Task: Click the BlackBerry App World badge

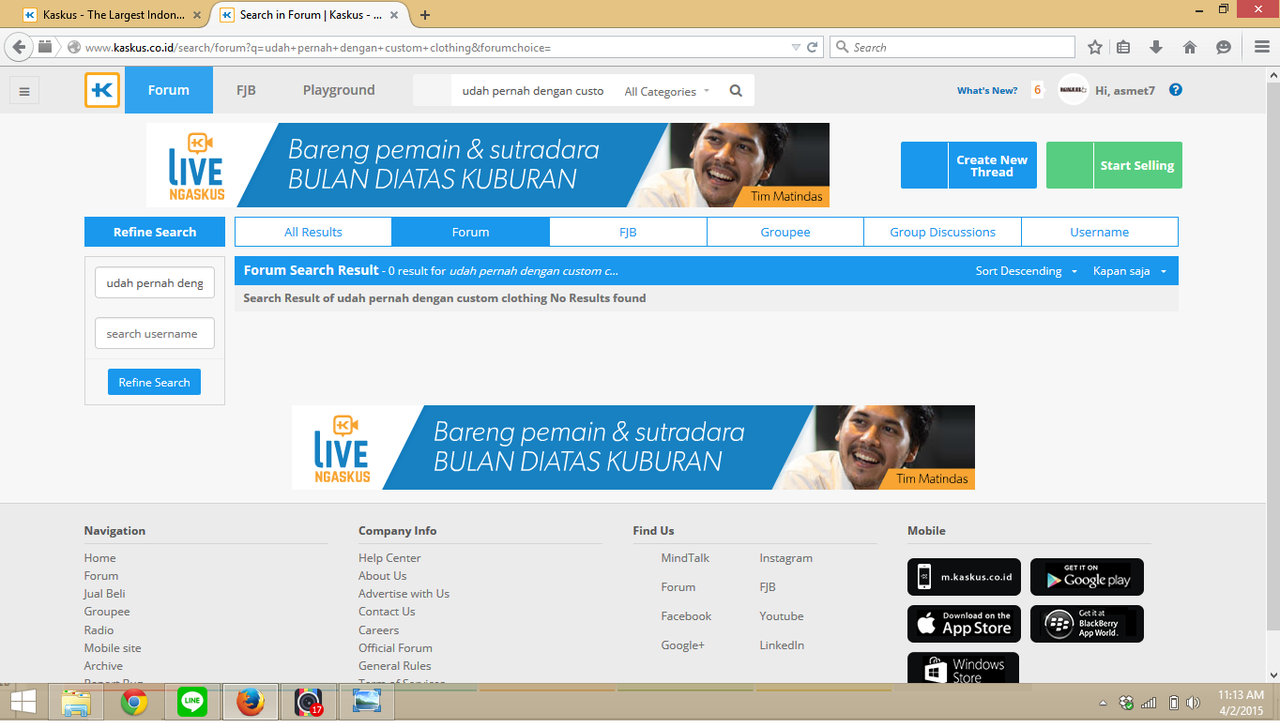Action: [x=1087, y=623]
